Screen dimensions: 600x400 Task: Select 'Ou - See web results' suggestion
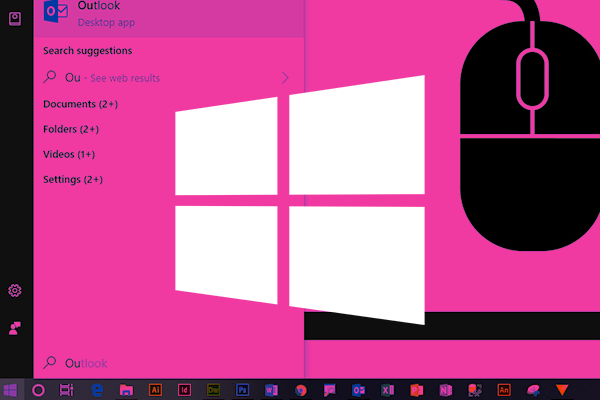pos(169,78)
